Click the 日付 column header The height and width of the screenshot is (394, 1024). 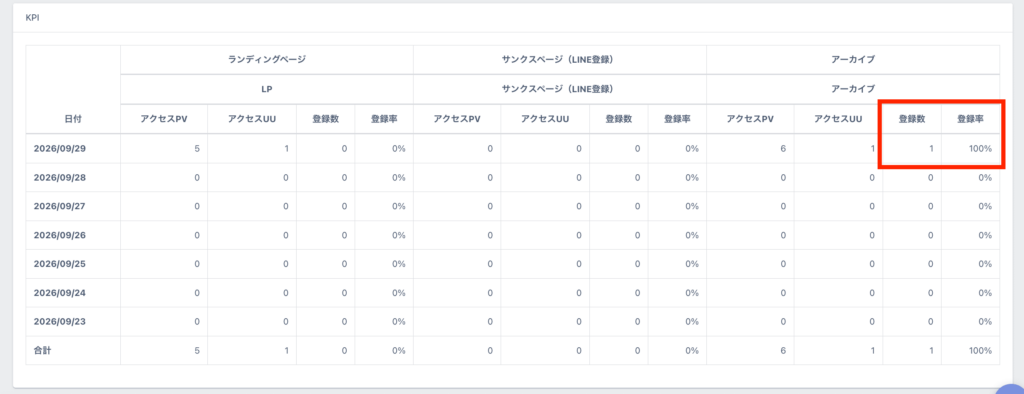click(x=73, y=119)
